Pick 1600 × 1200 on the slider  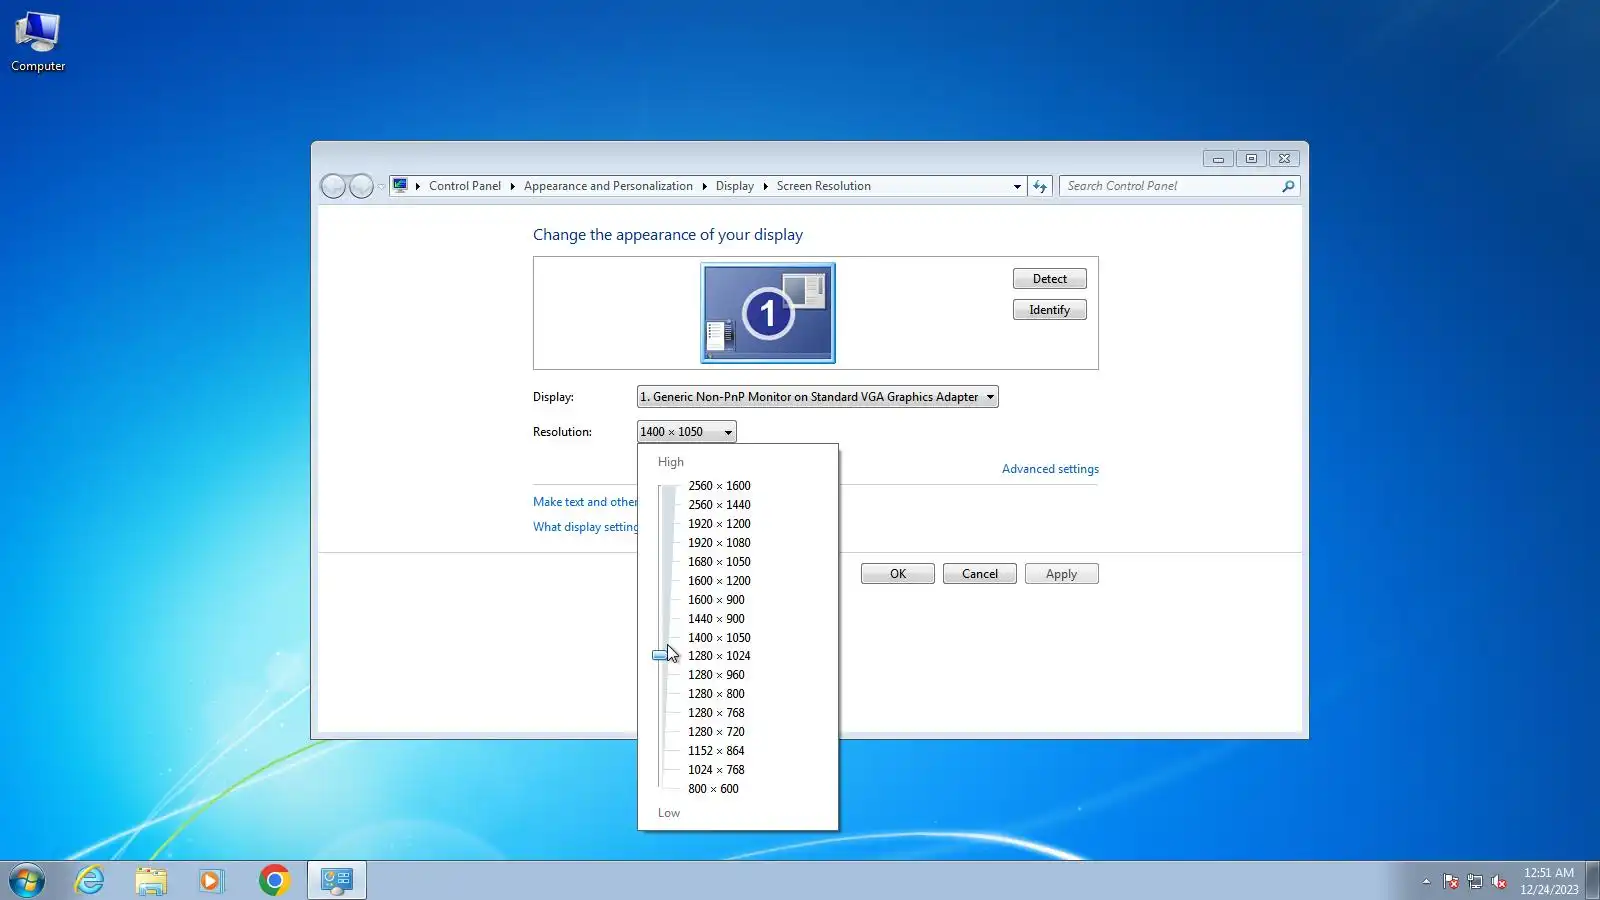(719, 581)
